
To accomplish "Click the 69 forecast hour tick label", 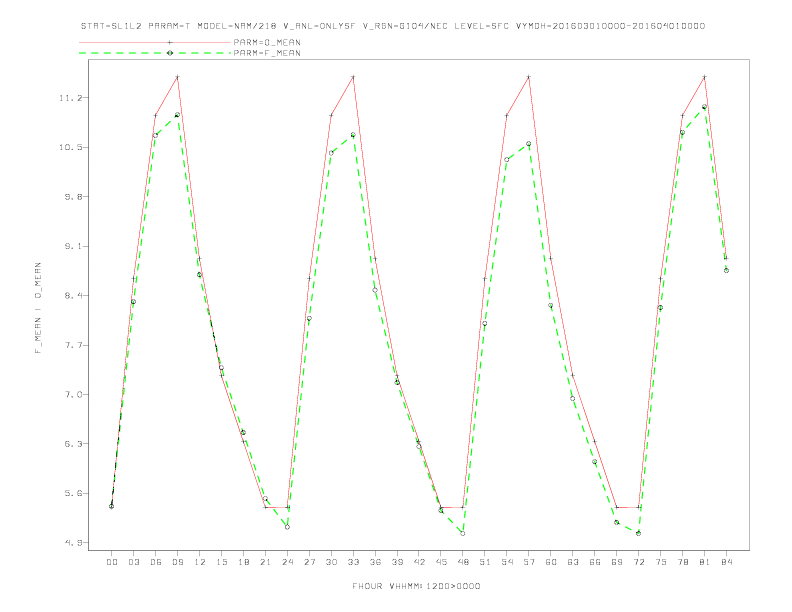I will 617,562.
